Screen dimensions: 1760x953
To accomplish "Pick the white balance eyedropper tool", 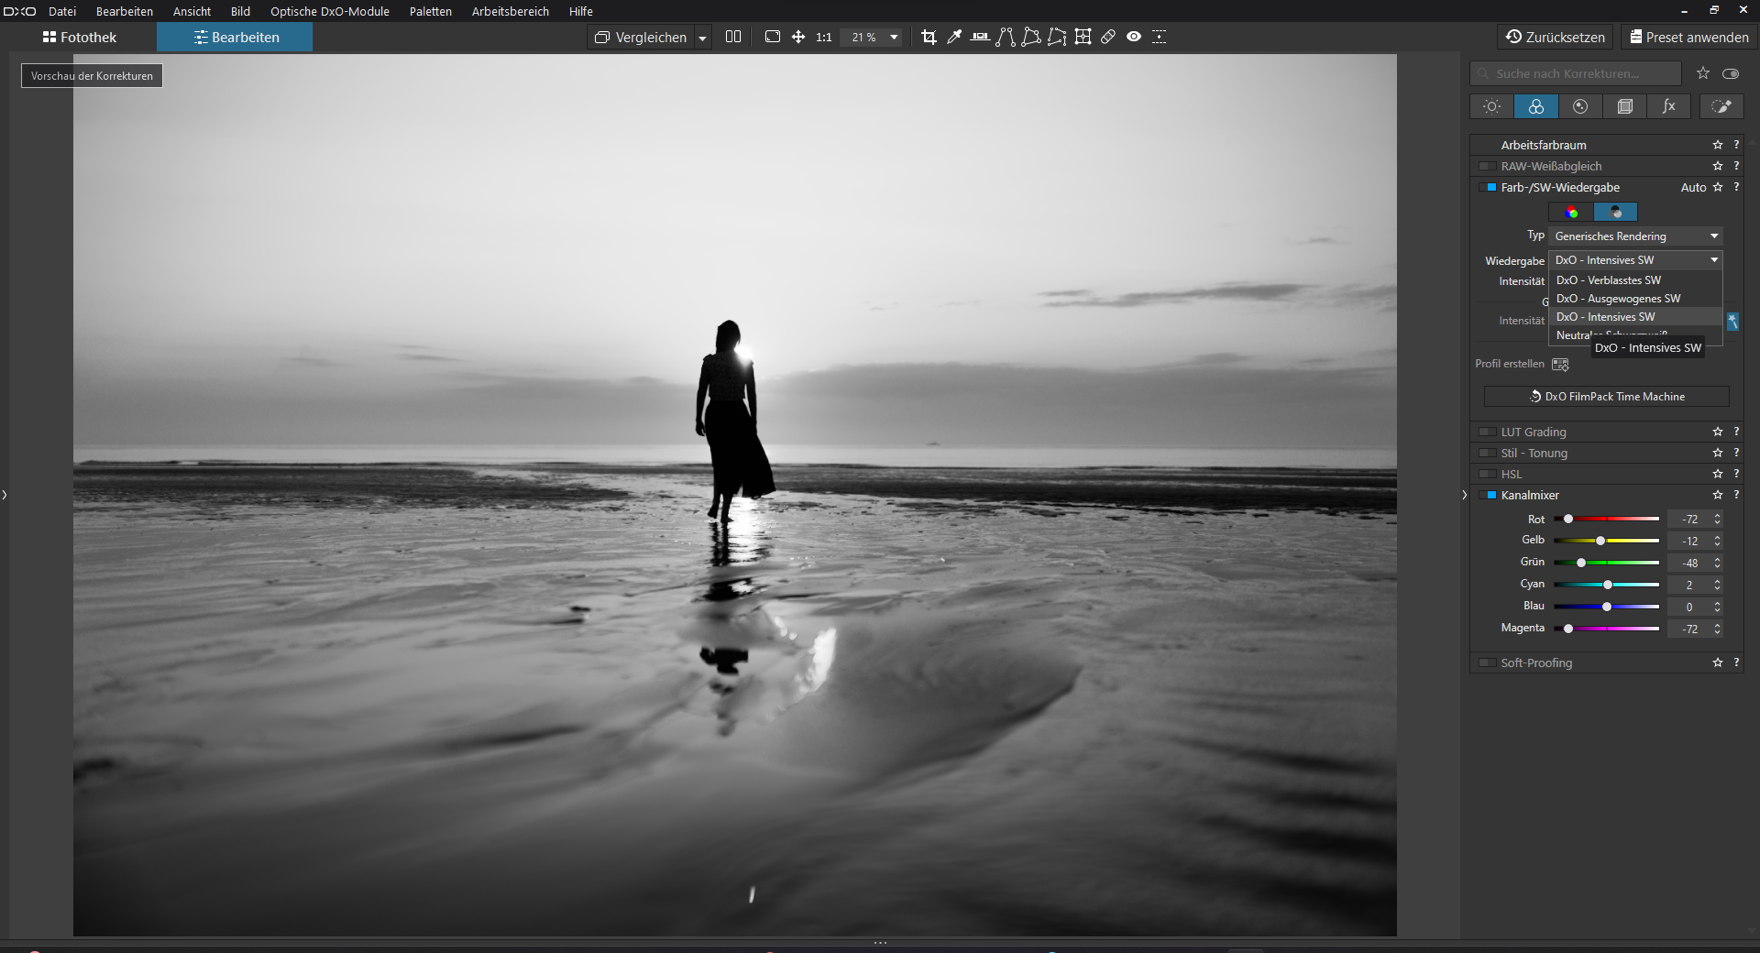I will click(954, 37).
